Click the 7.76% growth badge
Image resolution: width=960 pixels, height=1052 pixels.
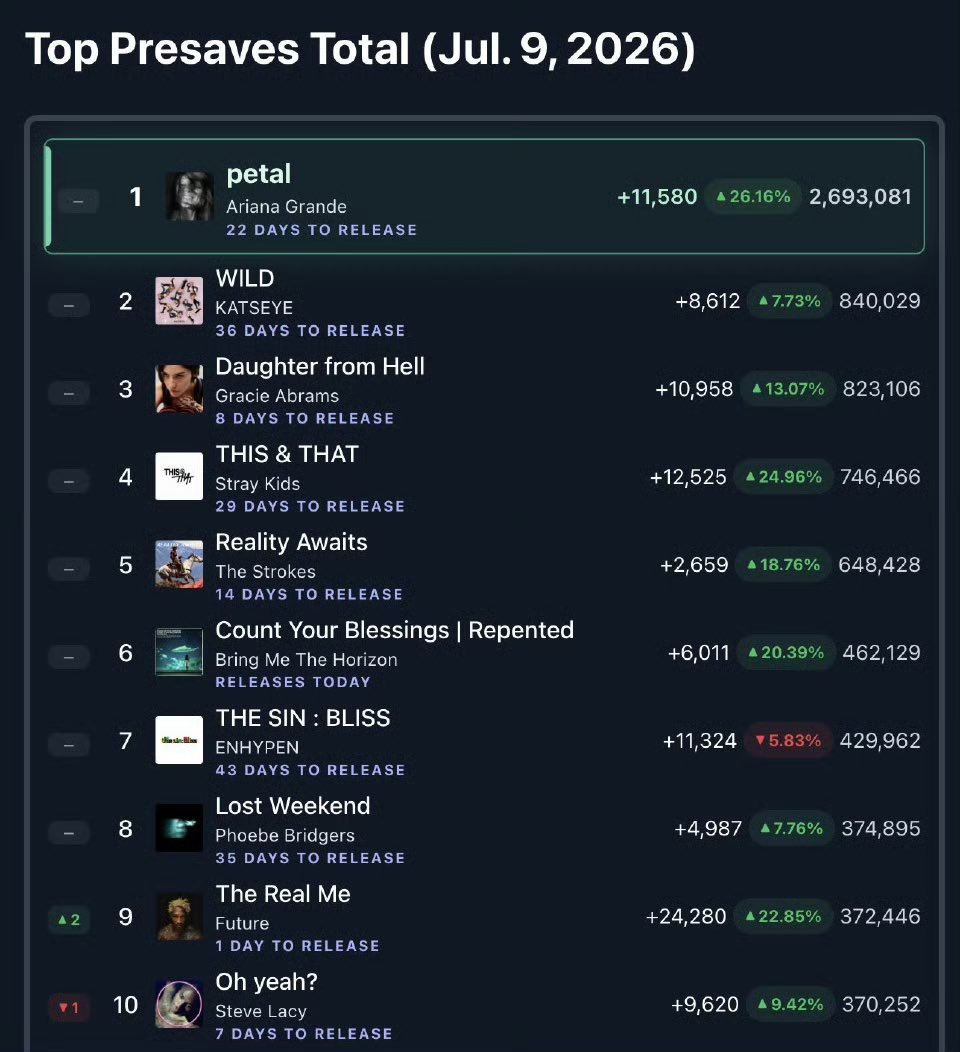click(791, 828)
